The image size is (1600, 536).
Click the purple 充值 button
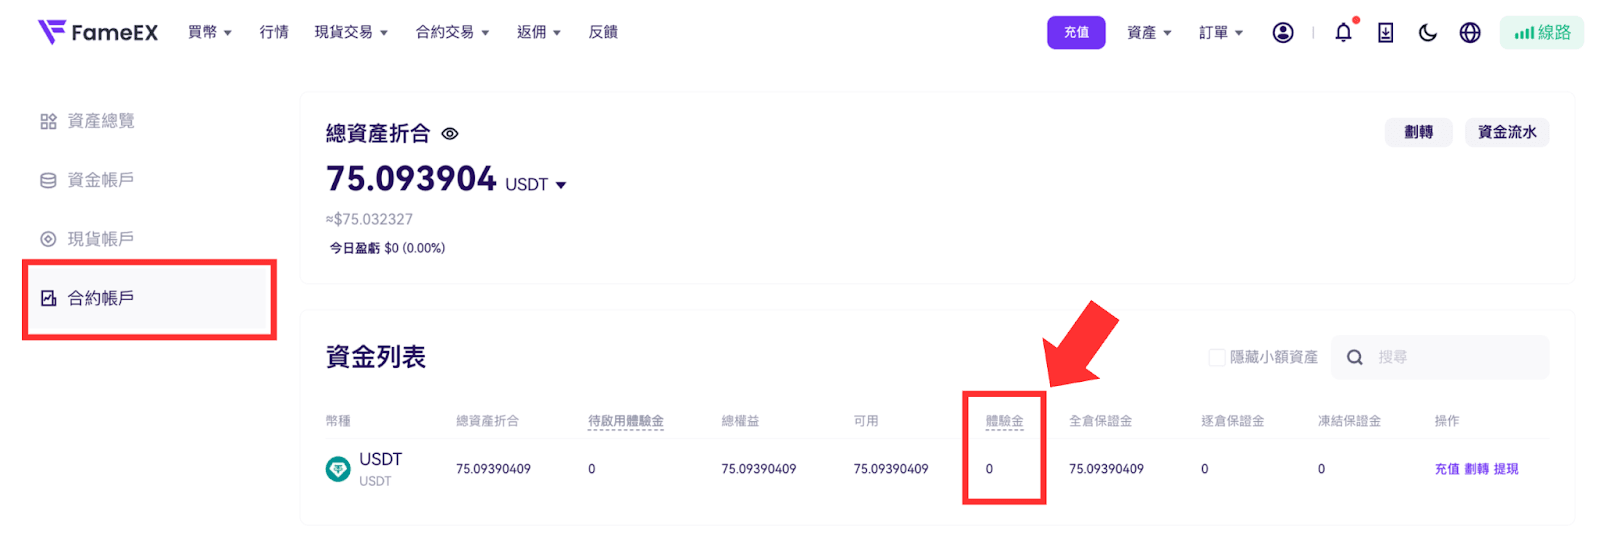coord(1076,33)
